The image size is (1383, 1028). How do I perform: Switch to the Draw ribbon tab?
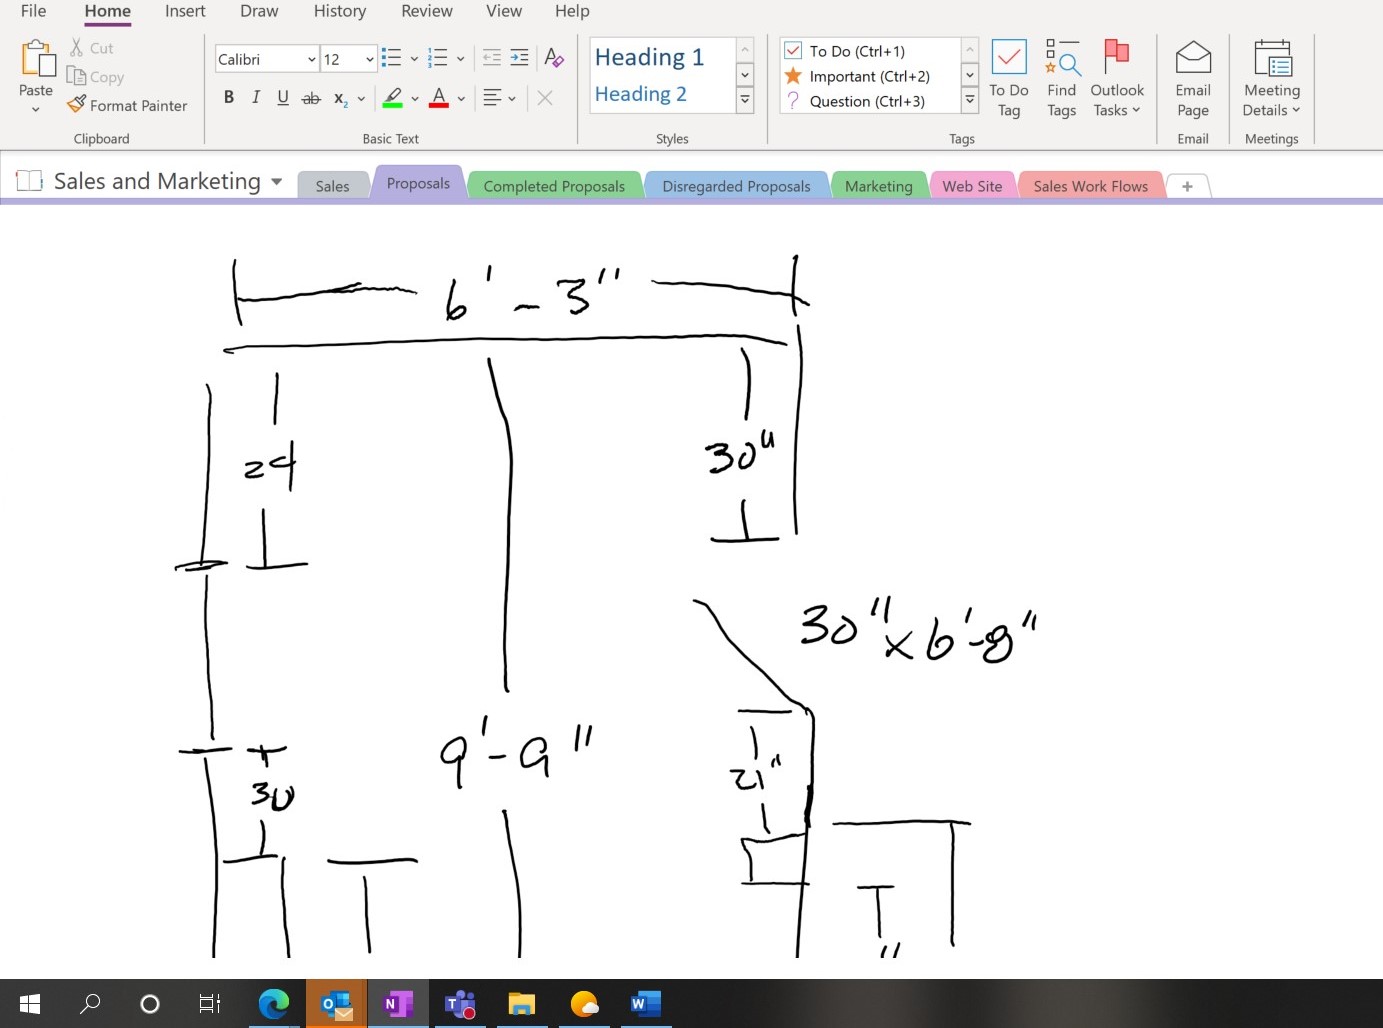(x=258, y=11)
